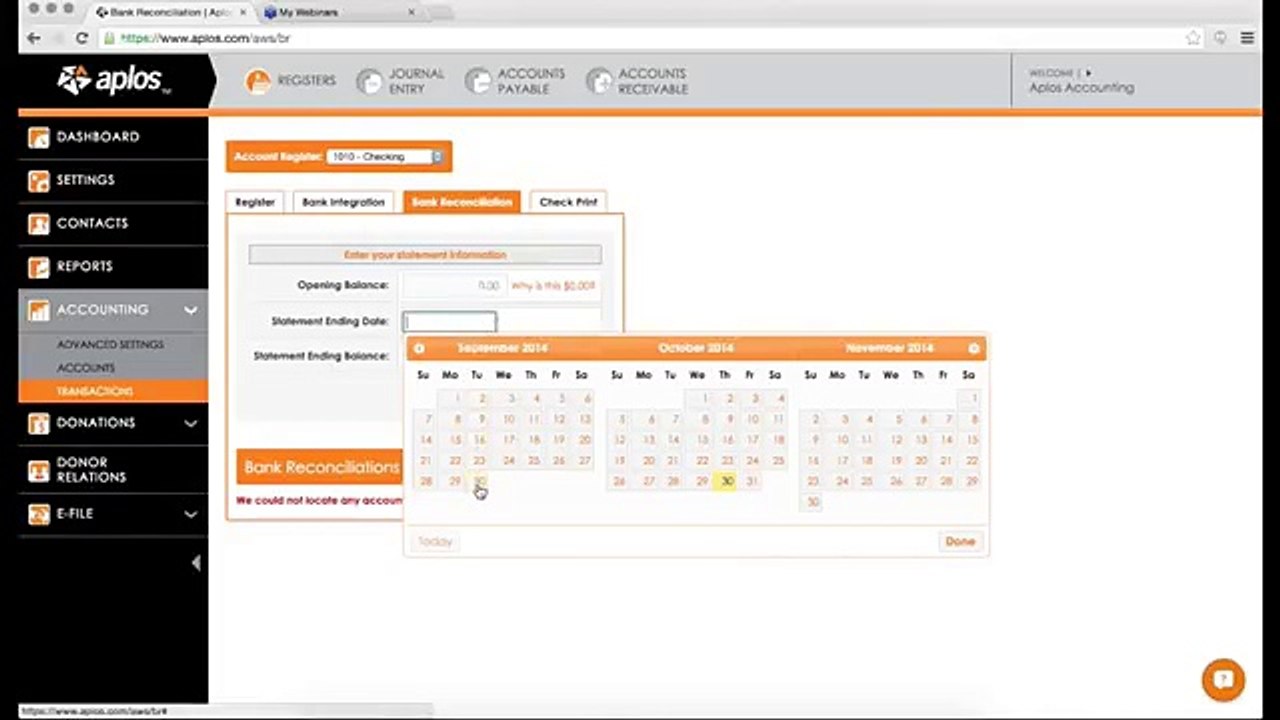
Task: Open the Accounts Payable icon
Action: point(479,81)
